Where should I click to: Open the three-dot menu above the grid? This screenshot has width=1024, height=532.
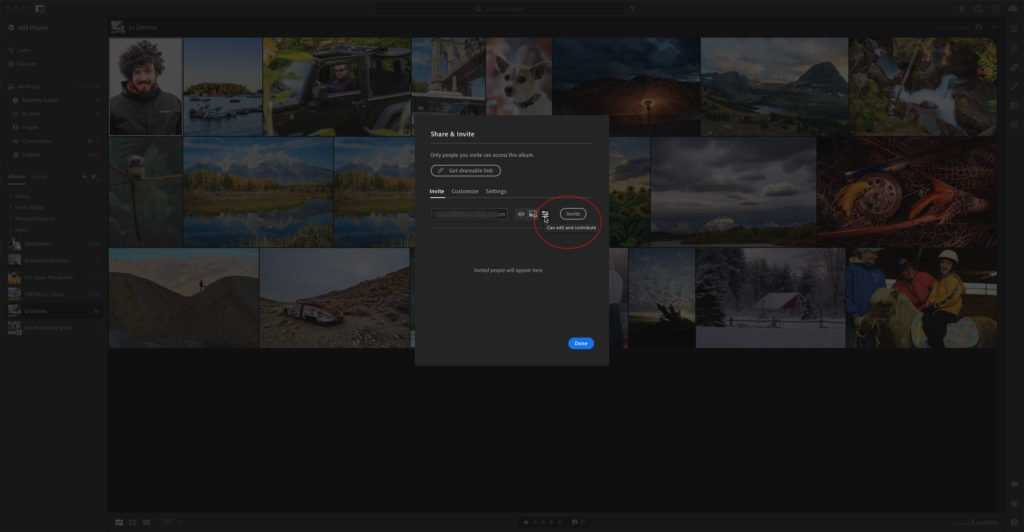point(994,27)
